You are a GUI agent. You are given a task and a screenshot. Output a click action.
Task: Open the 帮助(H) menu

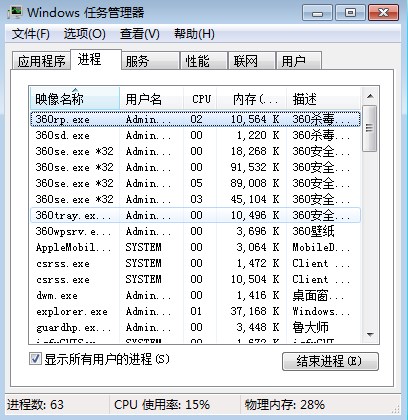(194, 34)
